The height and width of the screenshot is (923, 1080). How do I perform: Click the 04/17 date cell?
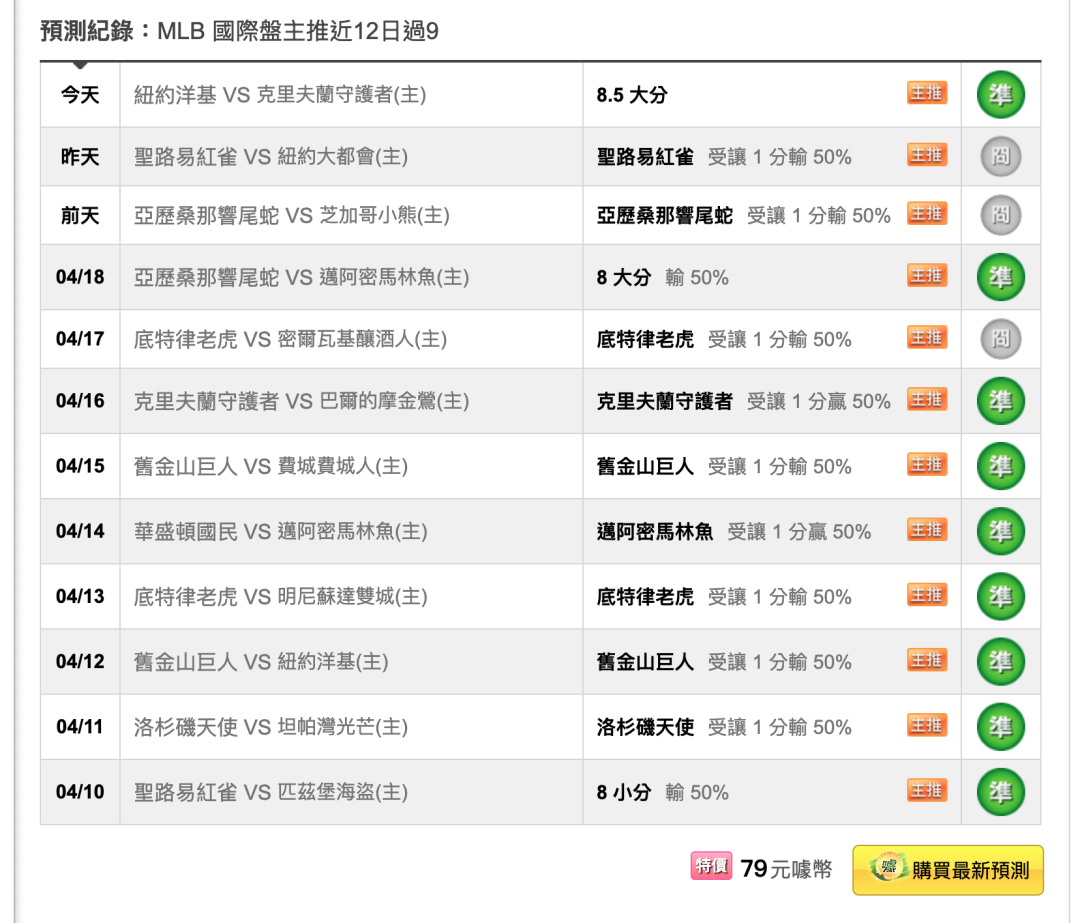pyautogui.click(x=80, y=339)
